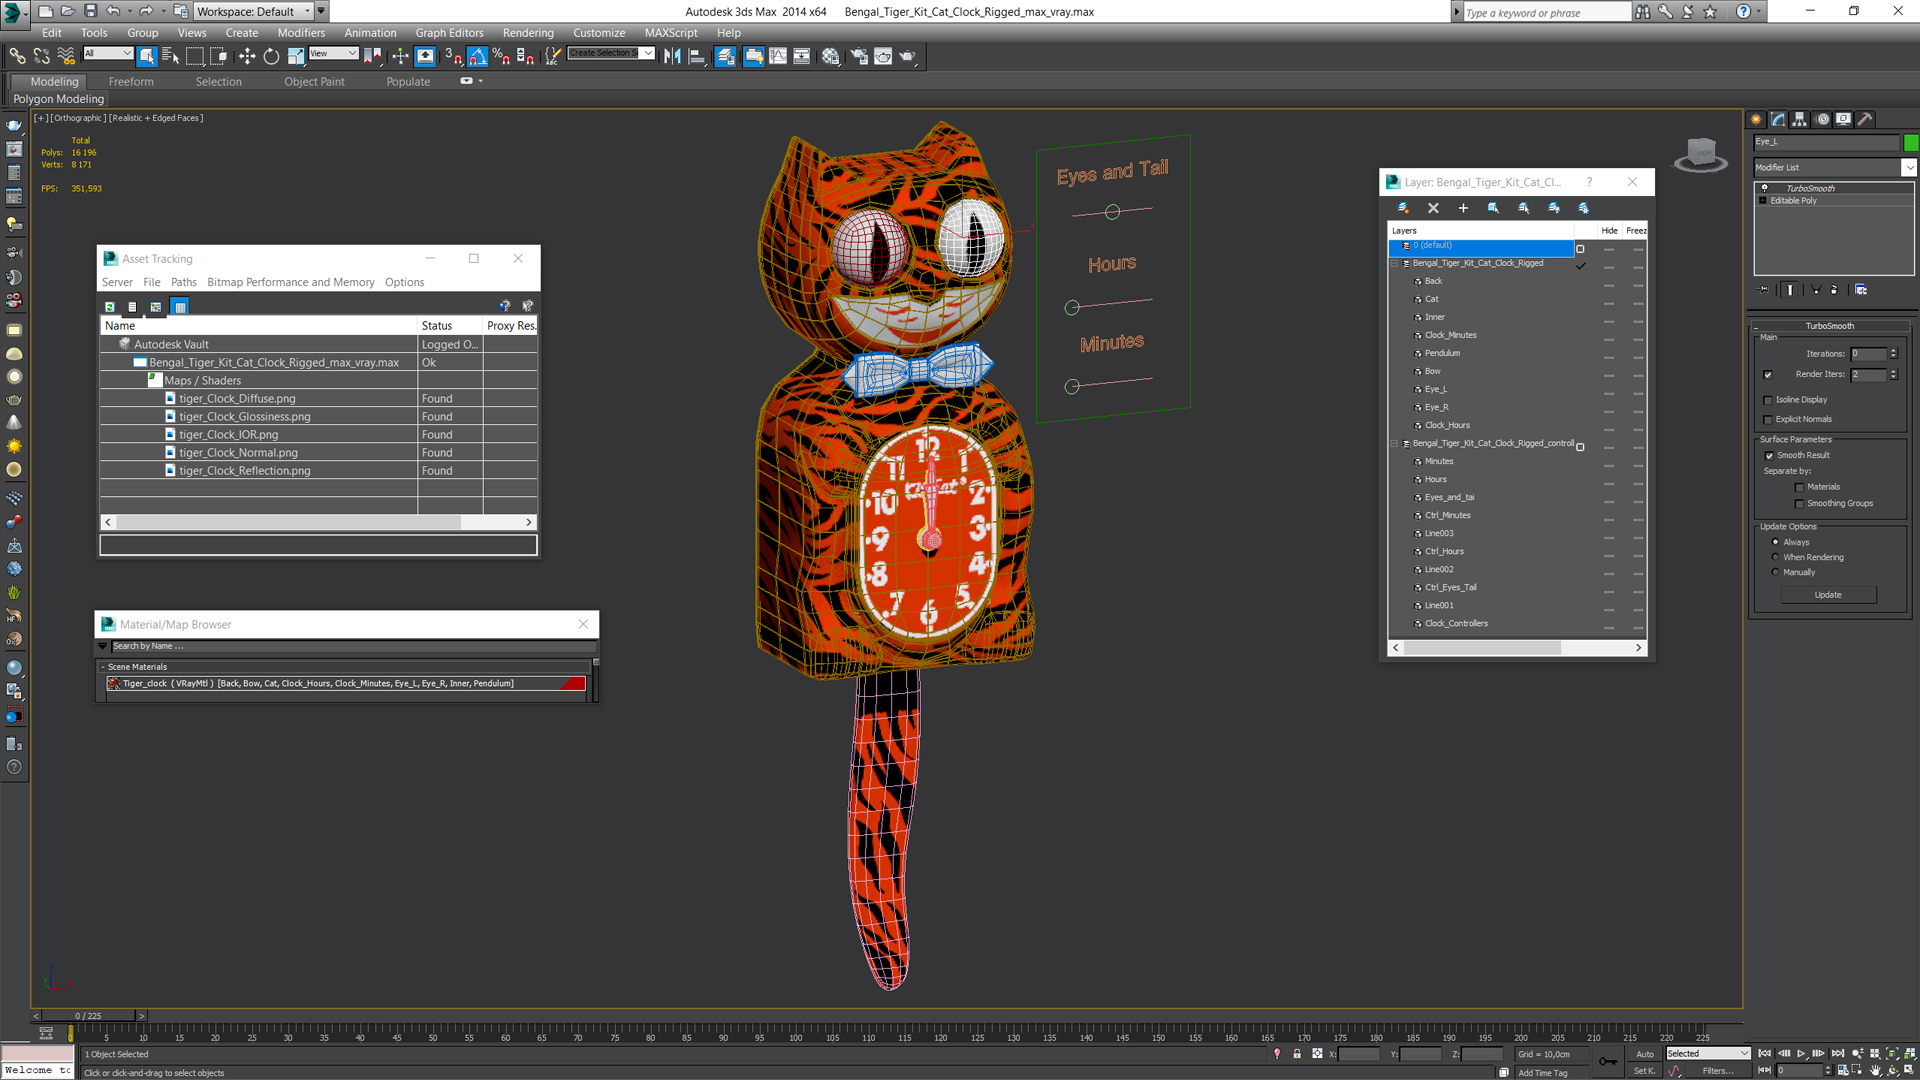1920x1080 pixels.
Task: Enable the Isoline Display checkbox
Action: [x=1768, y=400]
